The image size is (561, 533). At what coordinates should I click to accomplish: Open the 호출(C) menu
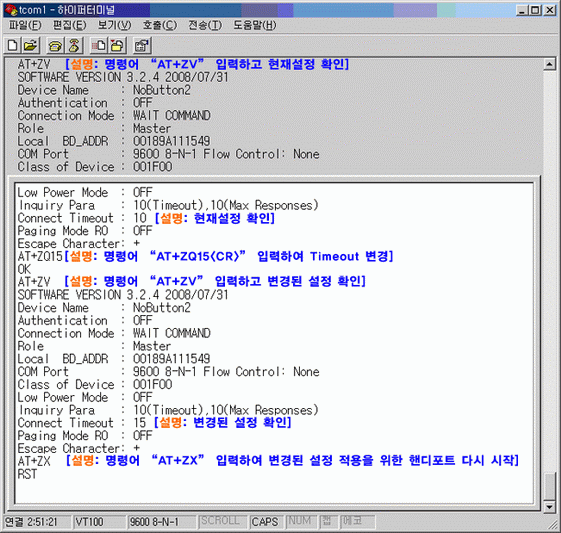[160, 25]
